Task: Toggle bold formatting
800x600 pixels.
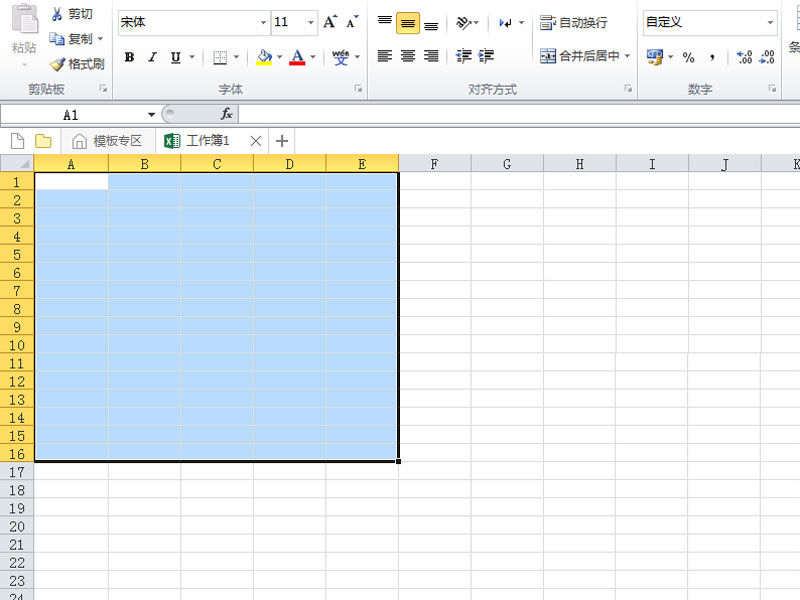Action: (130, 57)
